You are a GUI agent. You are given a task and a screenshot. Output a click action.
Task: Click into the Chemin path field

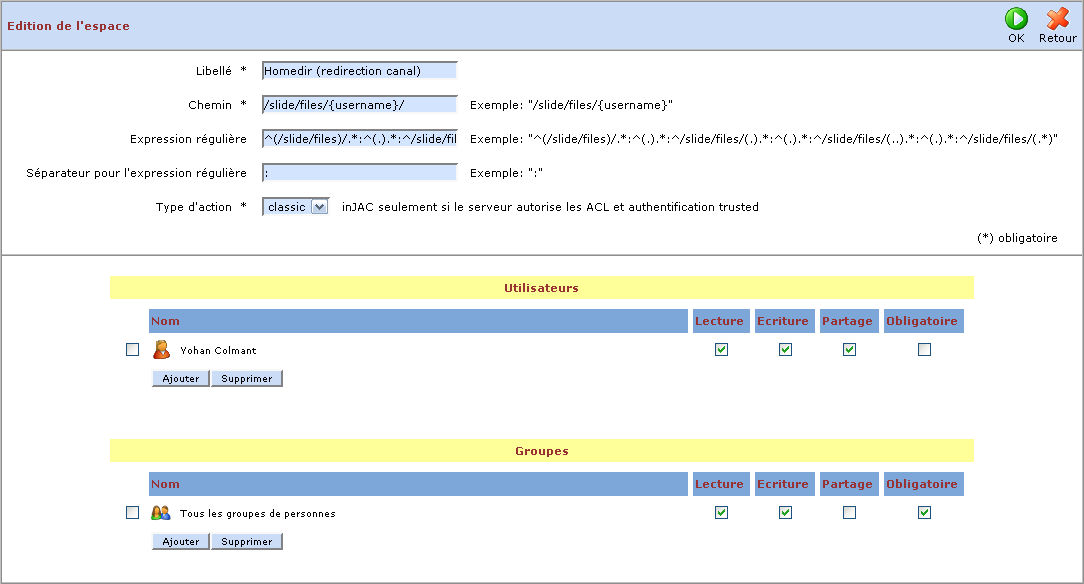(x=359, y=105)
